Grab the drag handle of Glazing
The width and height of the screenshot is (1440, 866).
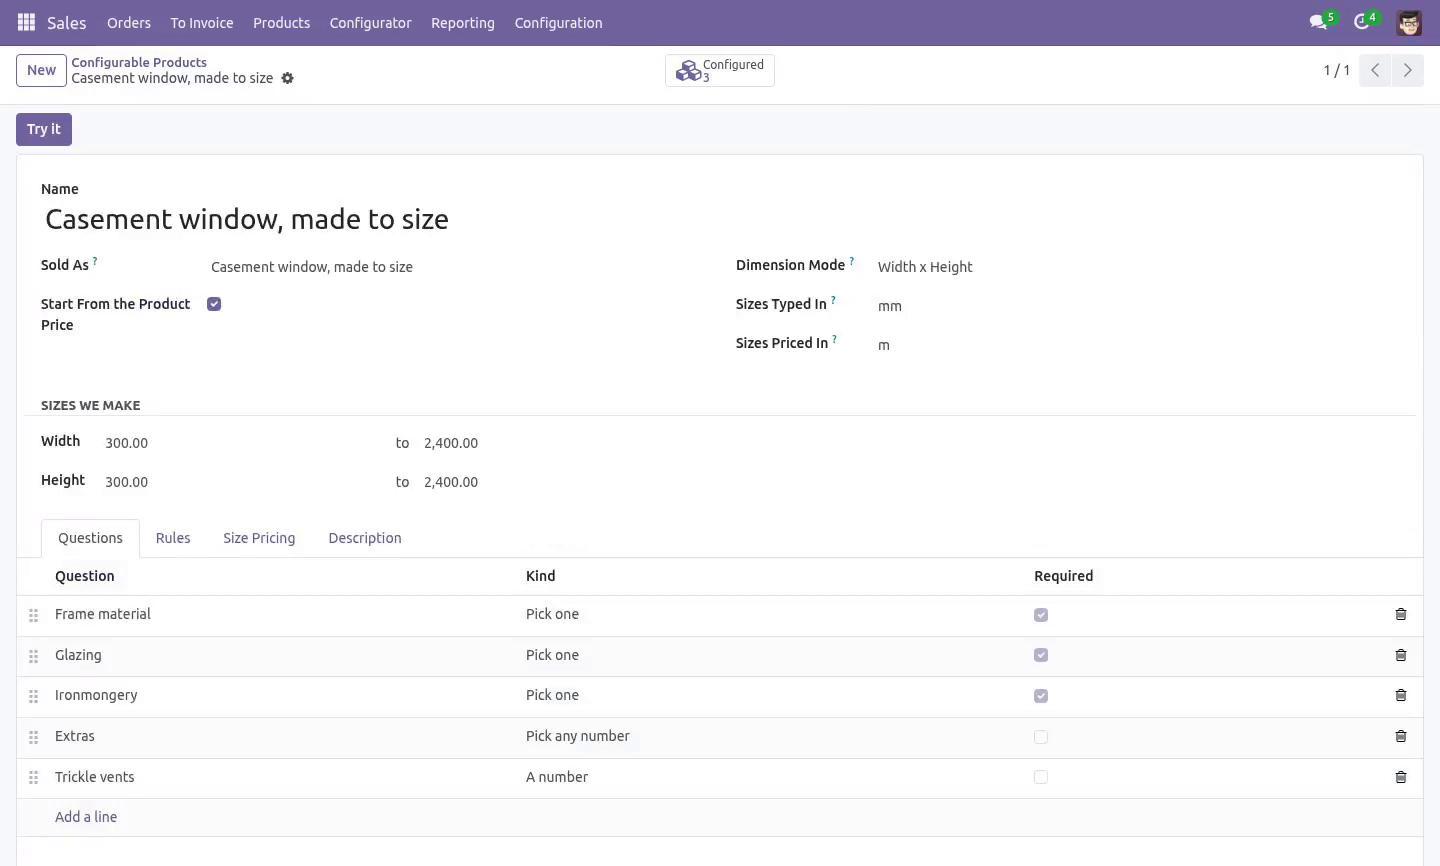[x=33, y=656]
